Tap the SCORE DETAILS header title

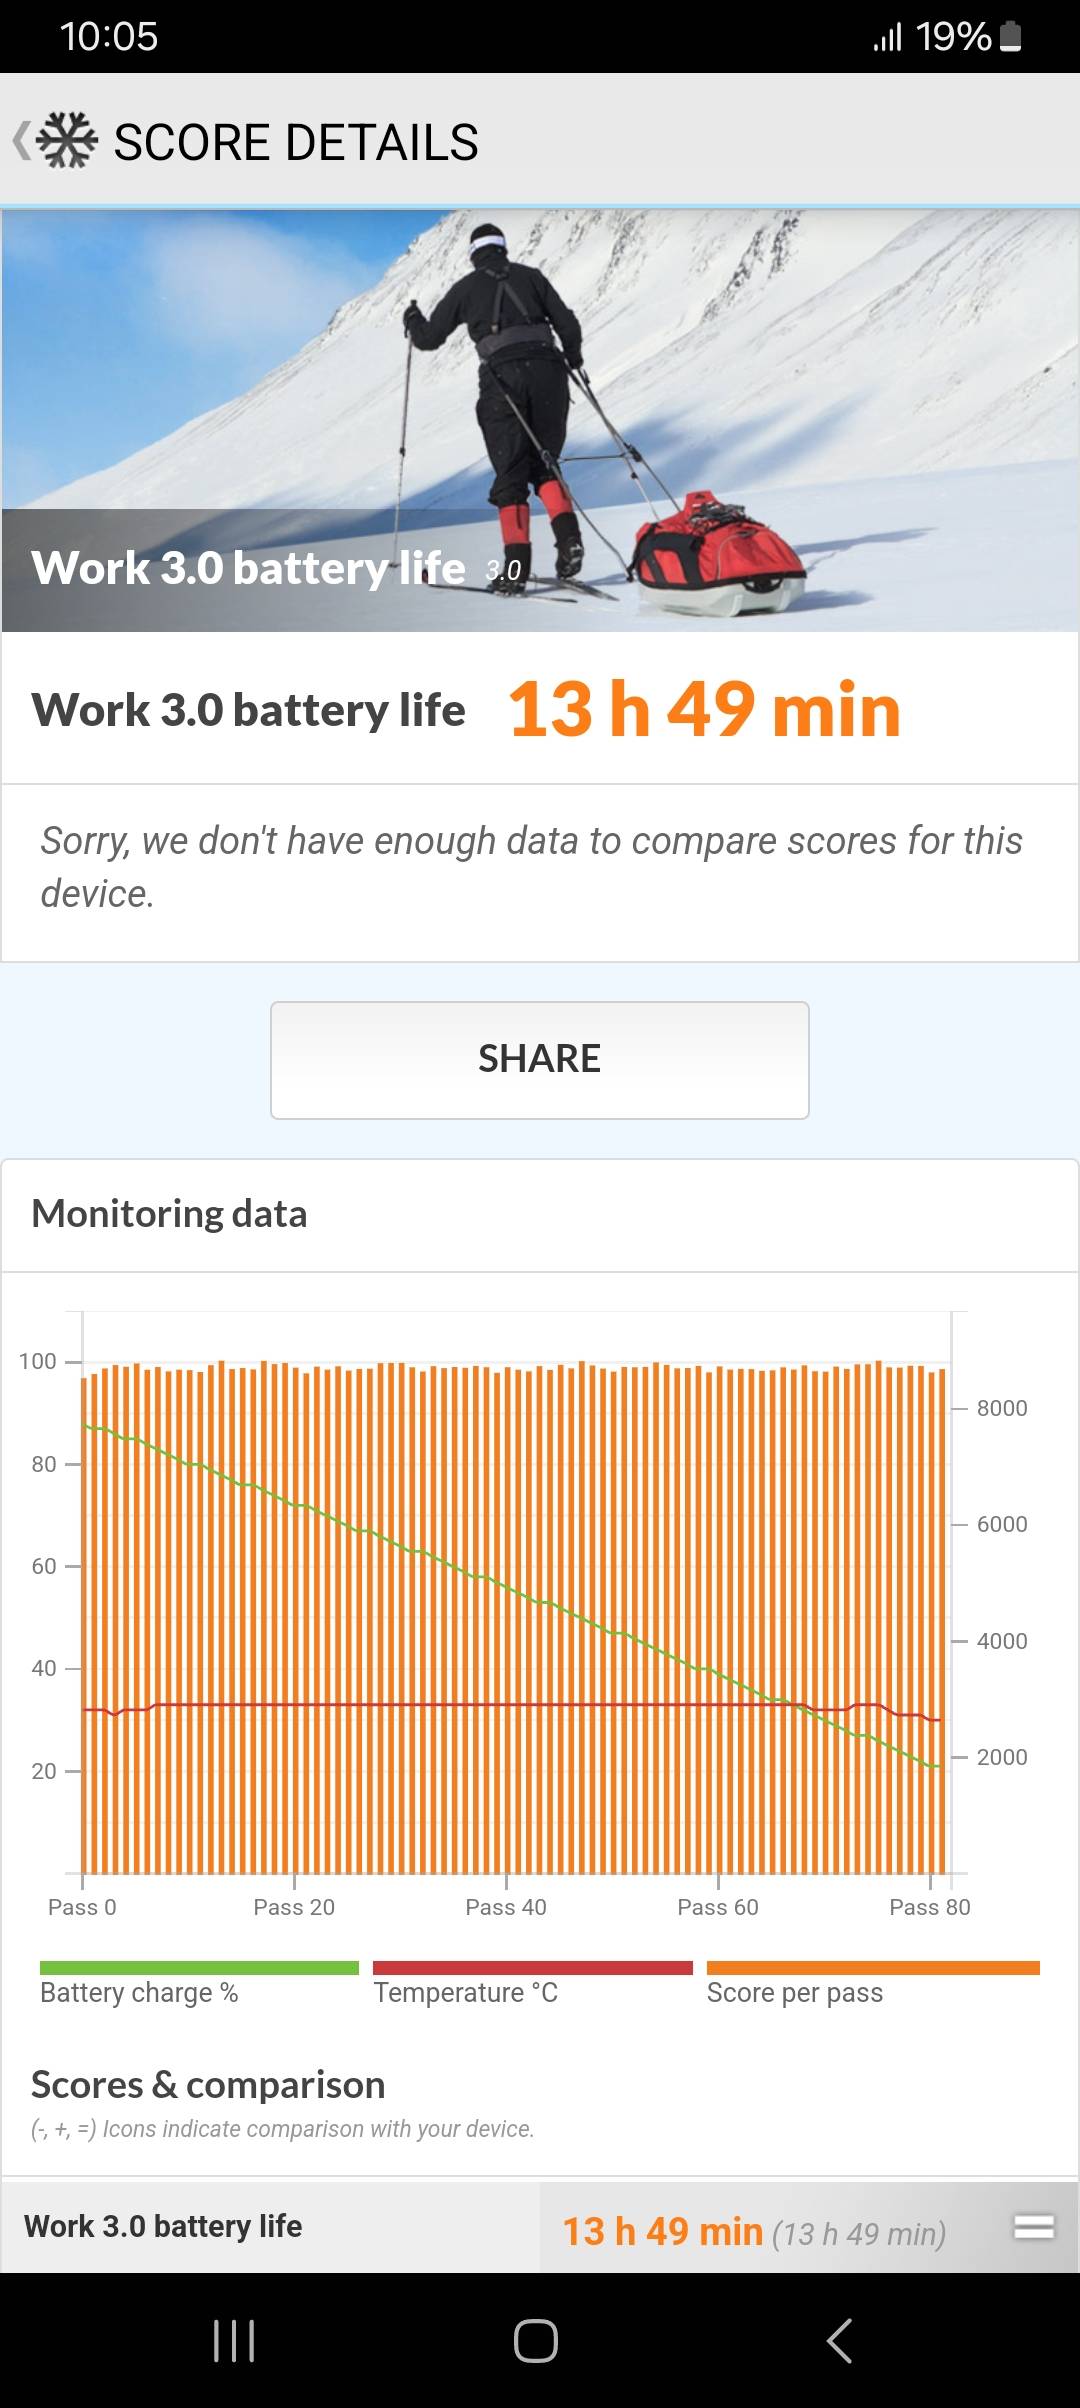[x=296, y=142]
